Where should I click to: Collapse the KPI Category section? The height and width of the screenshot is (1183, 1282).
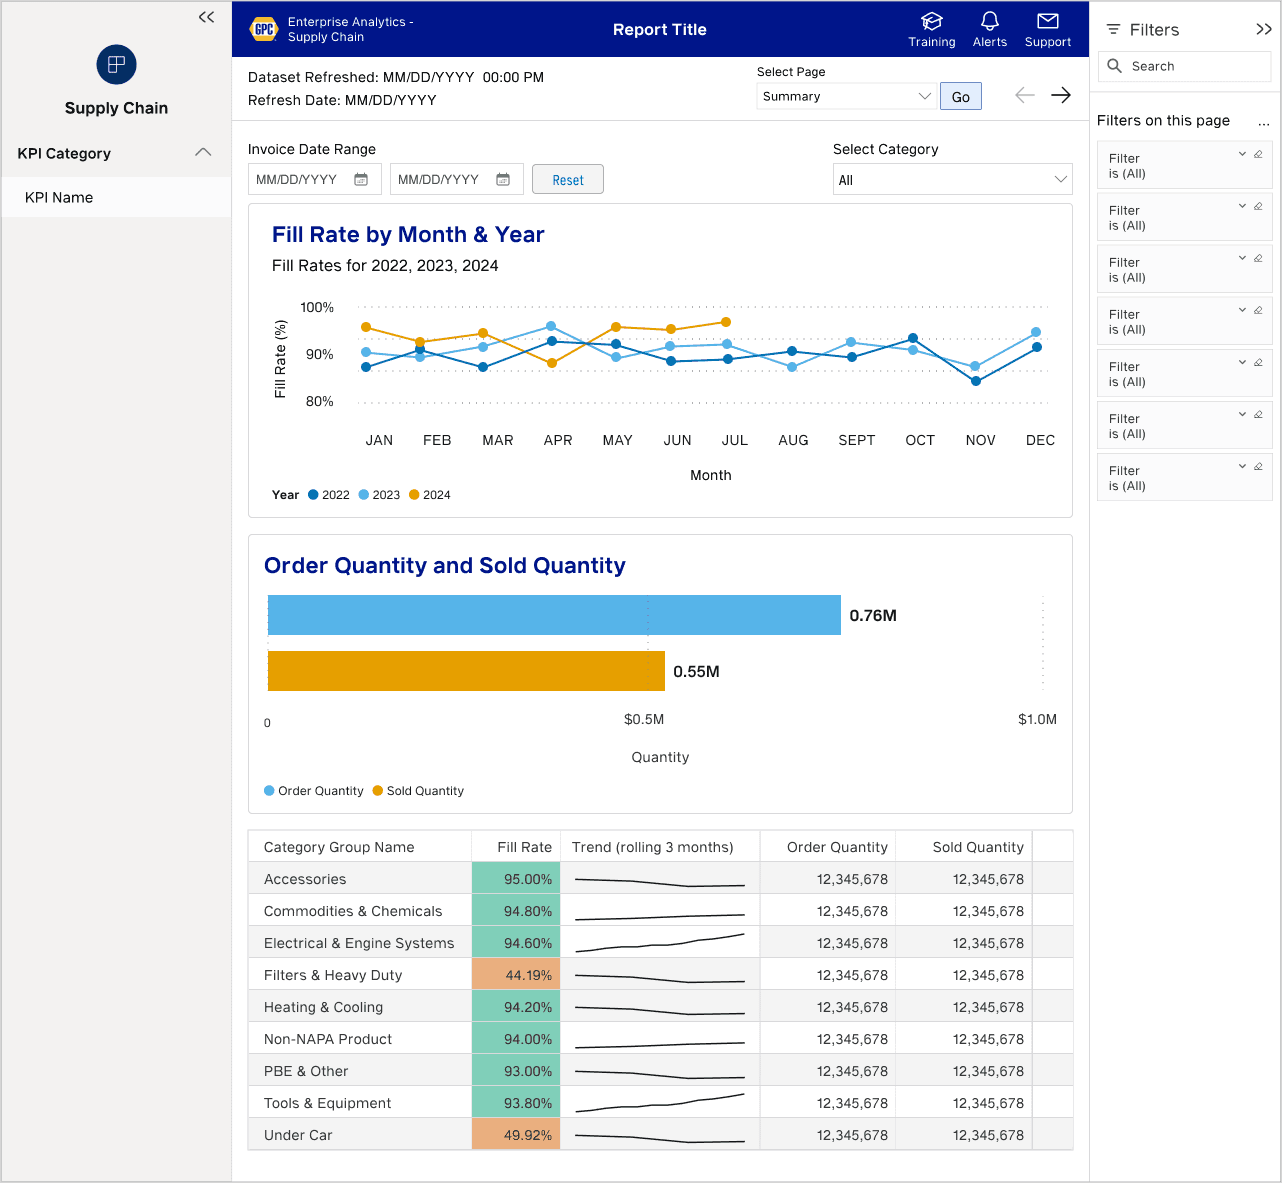click(203, 153)
